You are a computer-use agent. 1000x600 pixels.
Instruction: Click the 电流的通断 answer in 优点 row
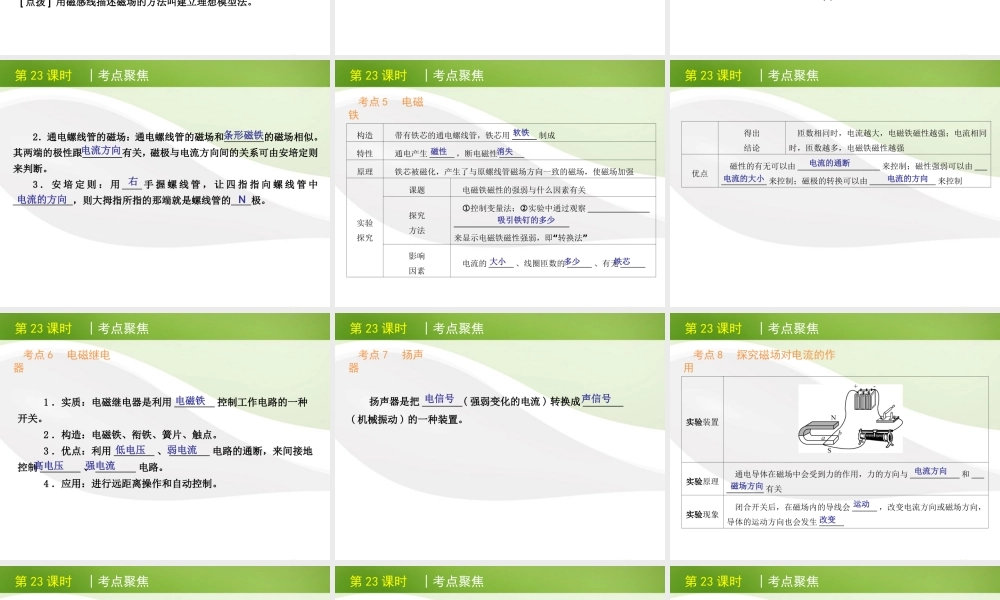[x=829, y=163]
